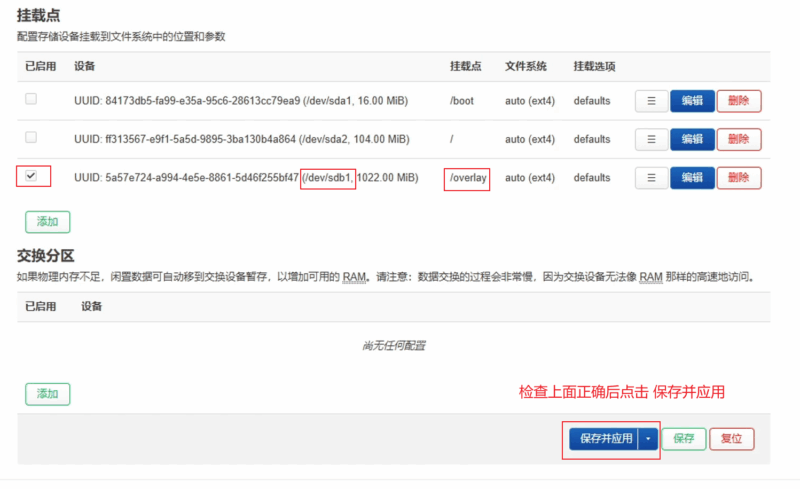Edit the /overlay mount entry with 编辑
Image resolution: width=800 pixels, height=489 pixels.
692,177
